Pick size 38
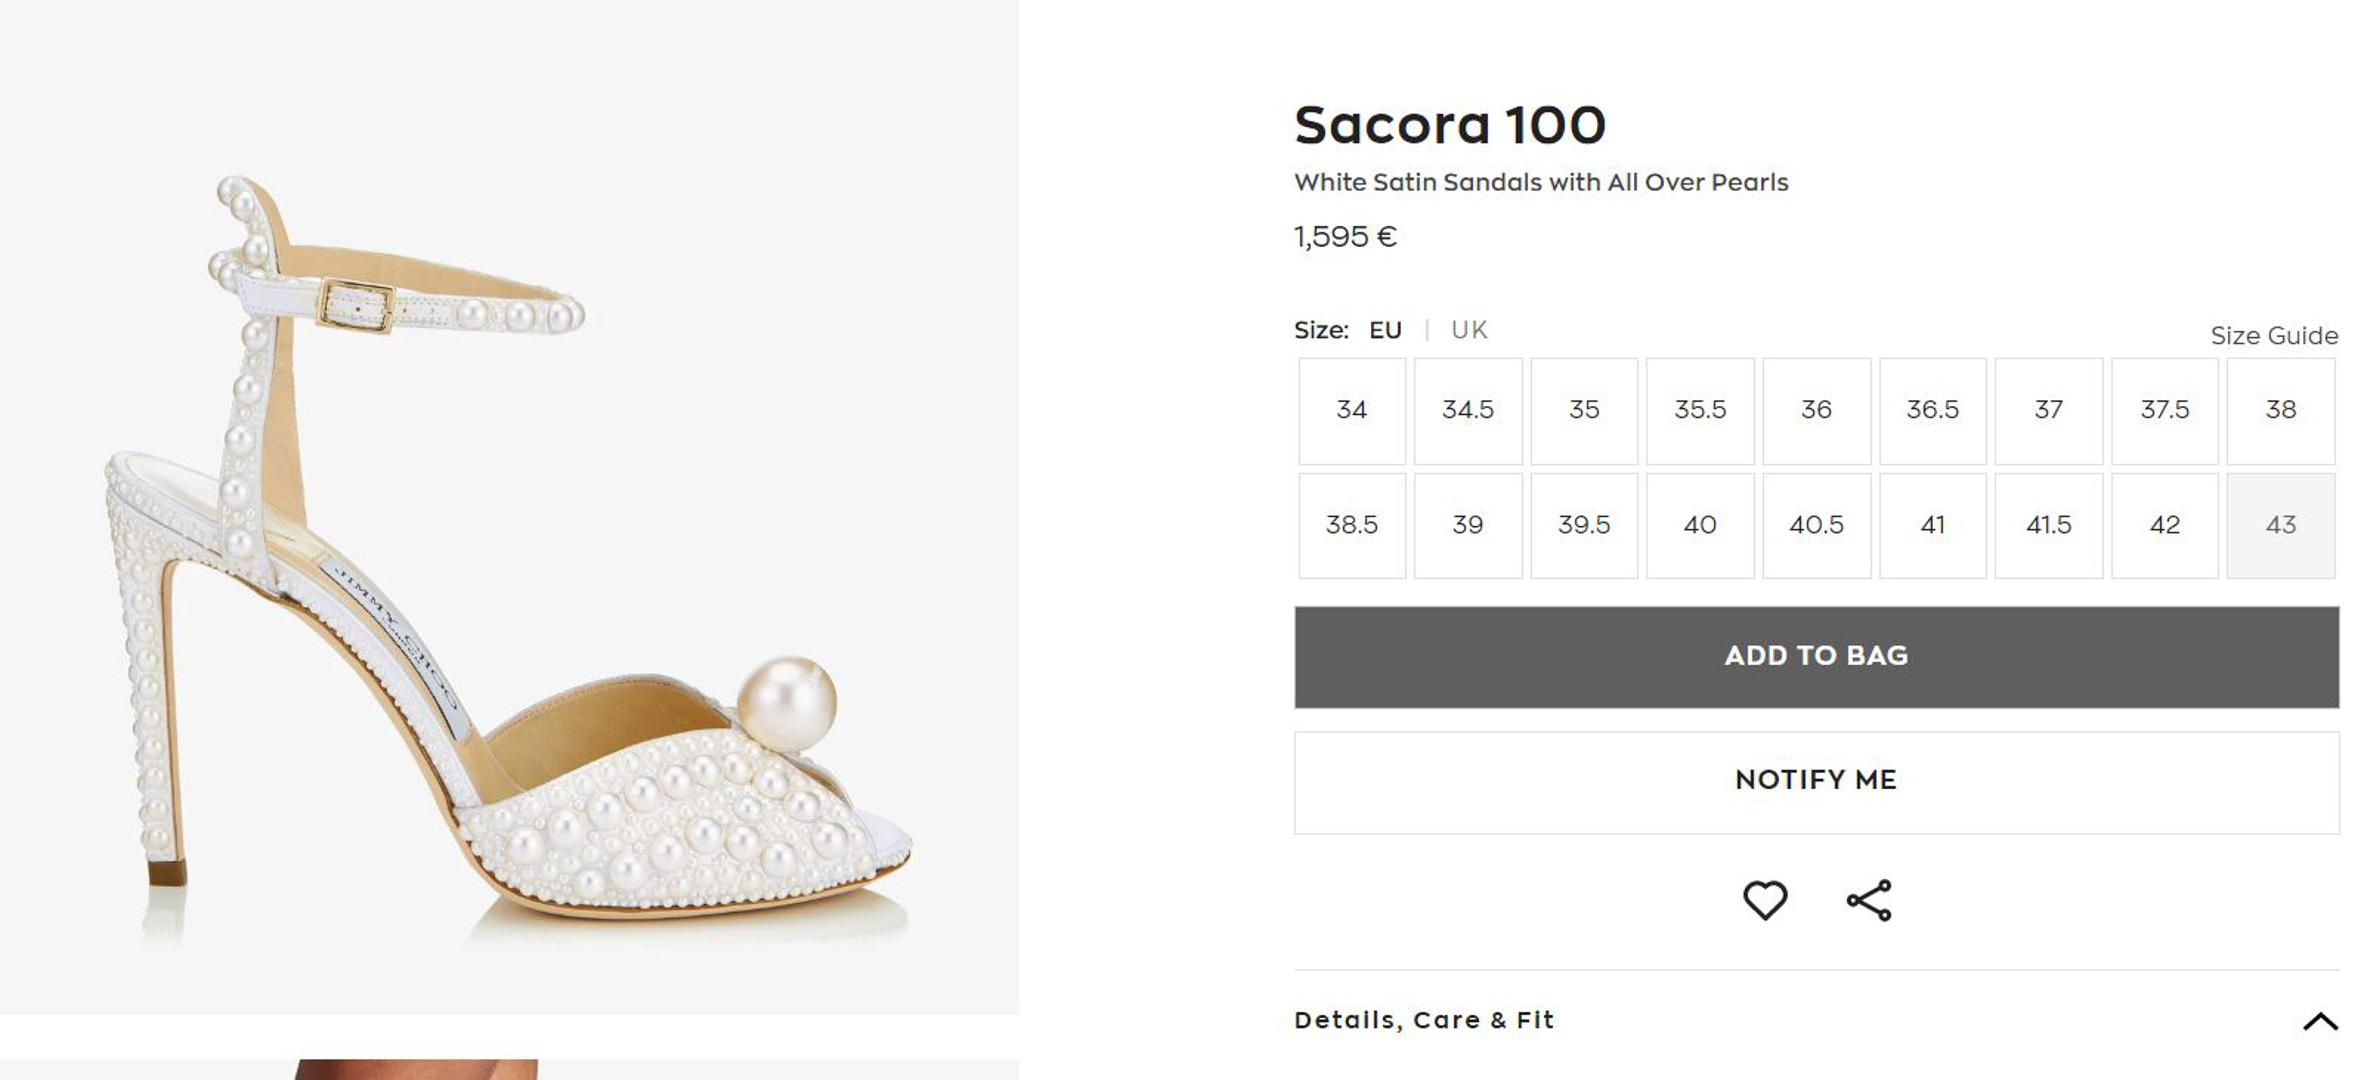 [2280, 411]
